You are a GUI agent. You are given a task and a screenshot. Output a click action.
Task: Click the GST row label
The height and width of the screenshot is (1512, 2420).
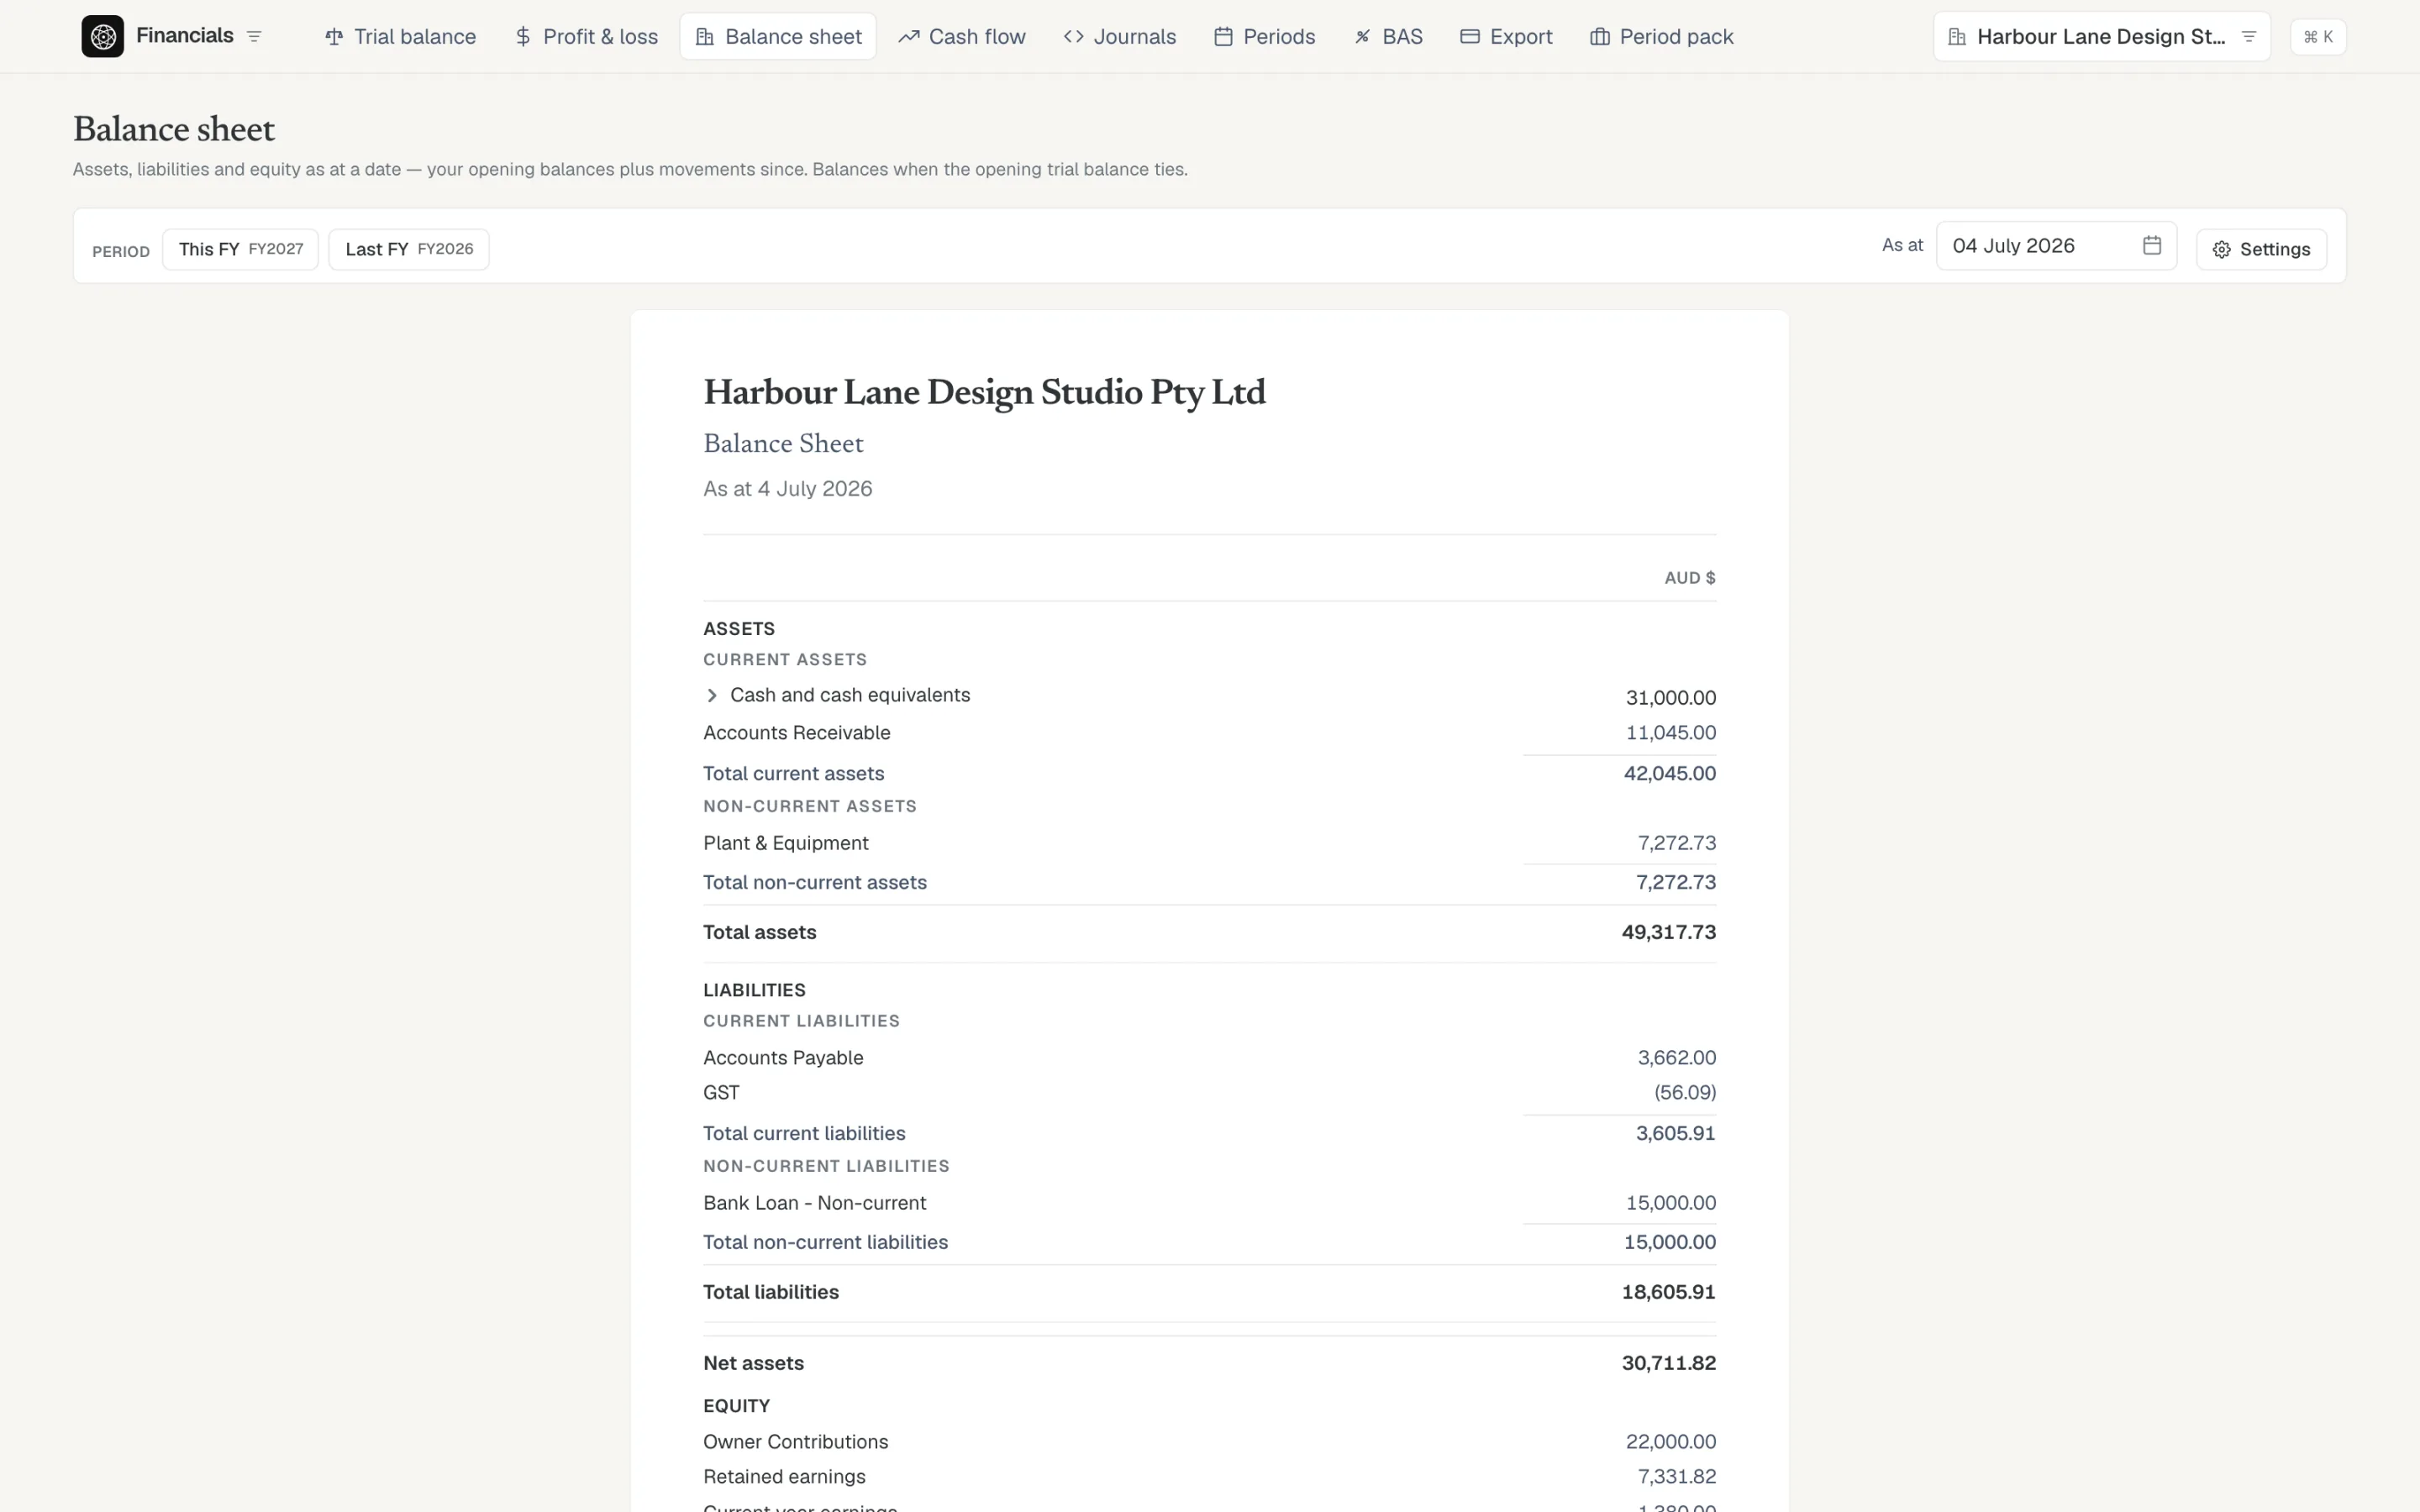[721, 1093]
